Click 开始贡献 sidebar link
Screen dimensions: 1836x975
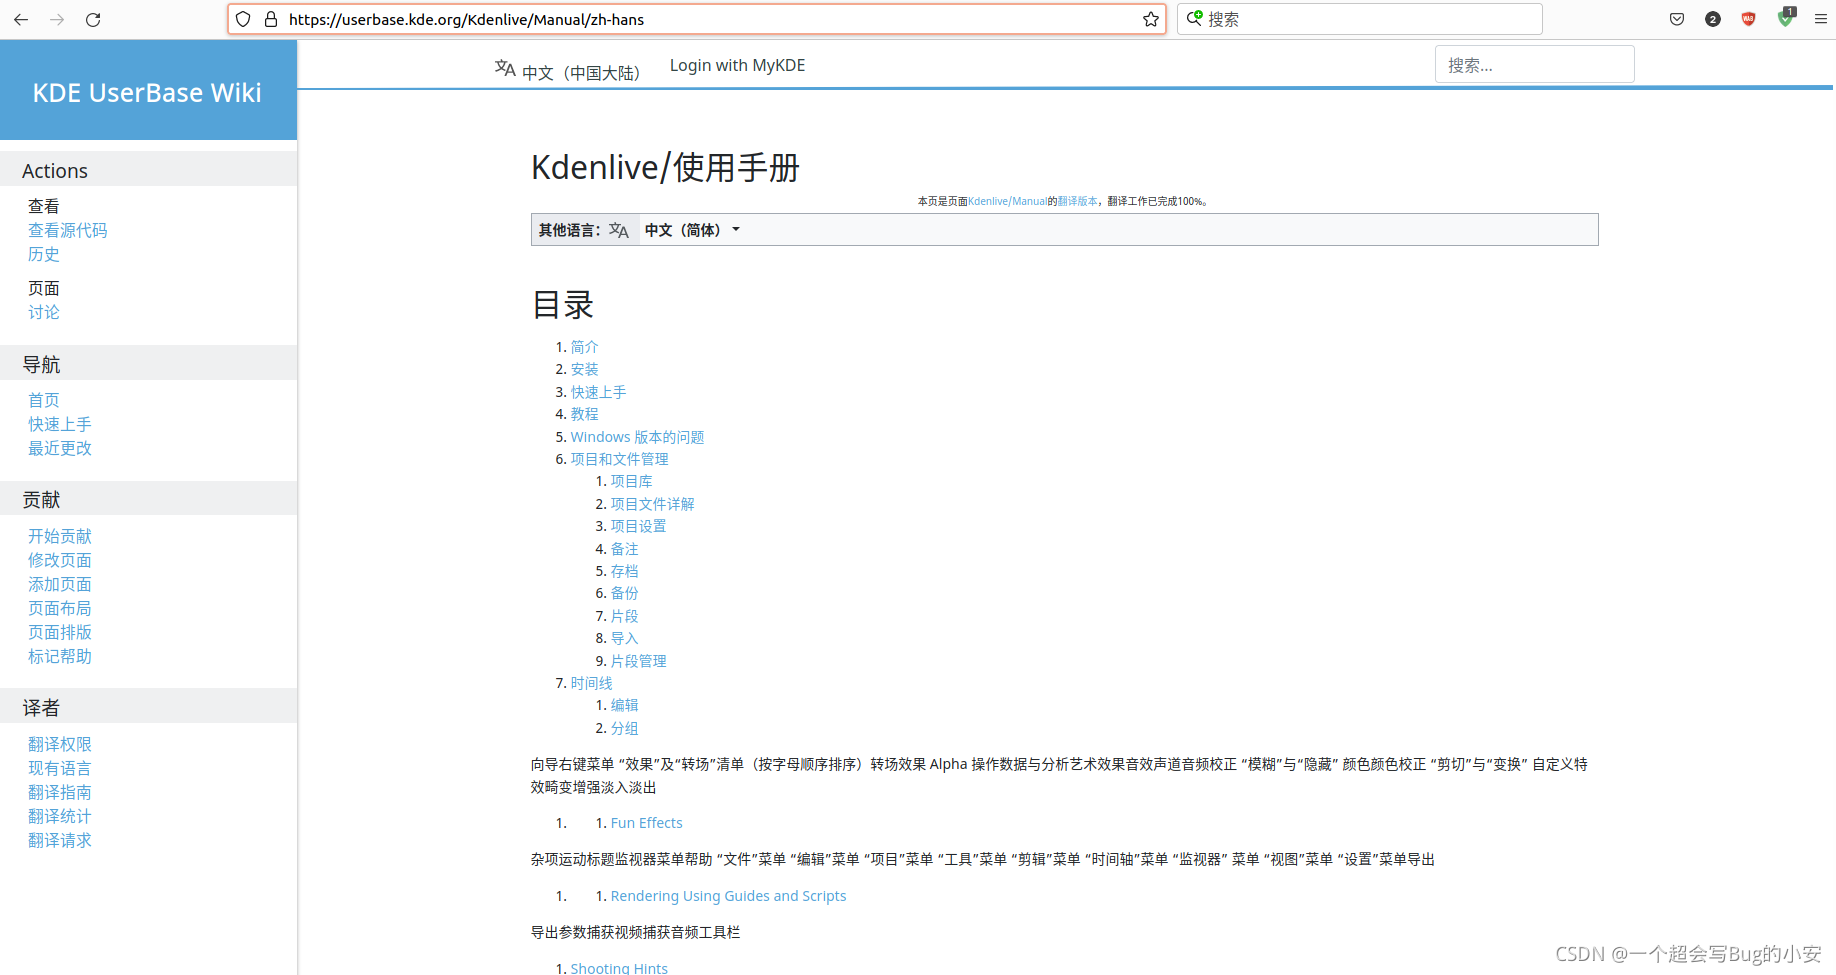coord(60,536)
